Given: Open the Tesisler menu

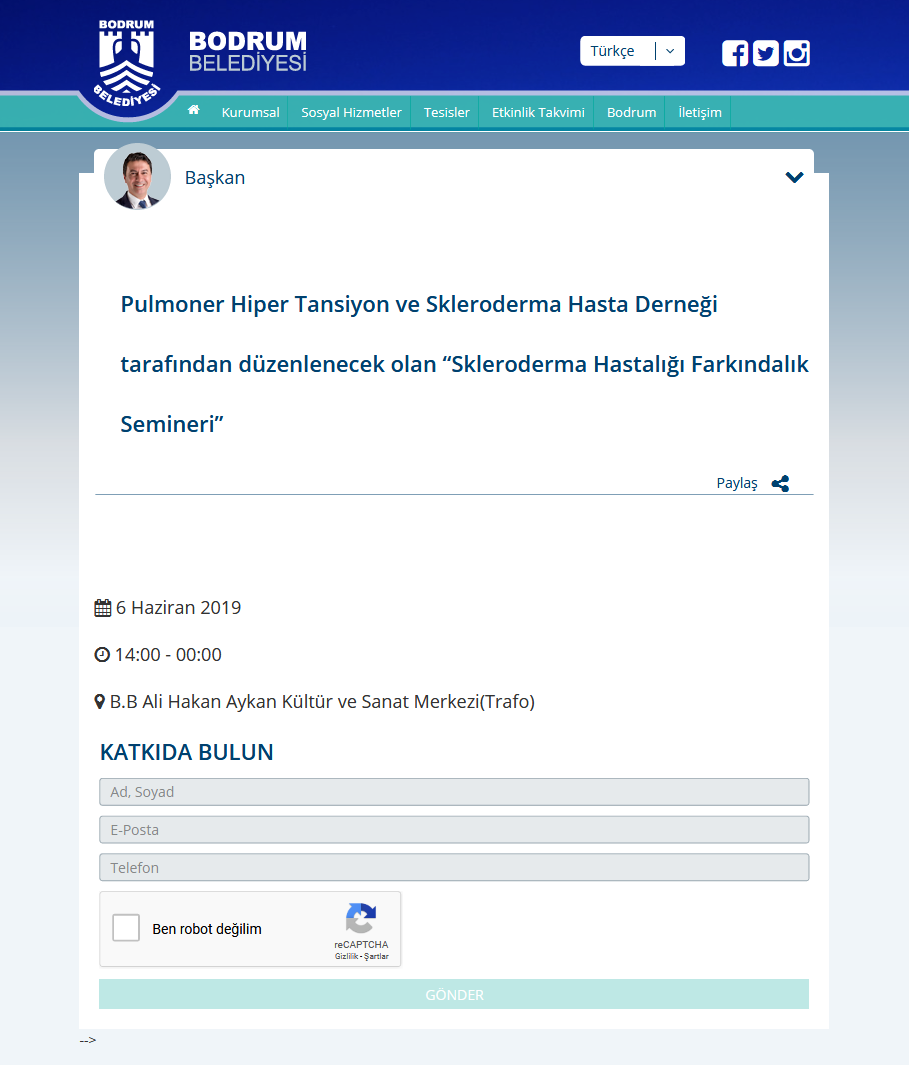Looking at the screenshot, I should coord(446,112).
